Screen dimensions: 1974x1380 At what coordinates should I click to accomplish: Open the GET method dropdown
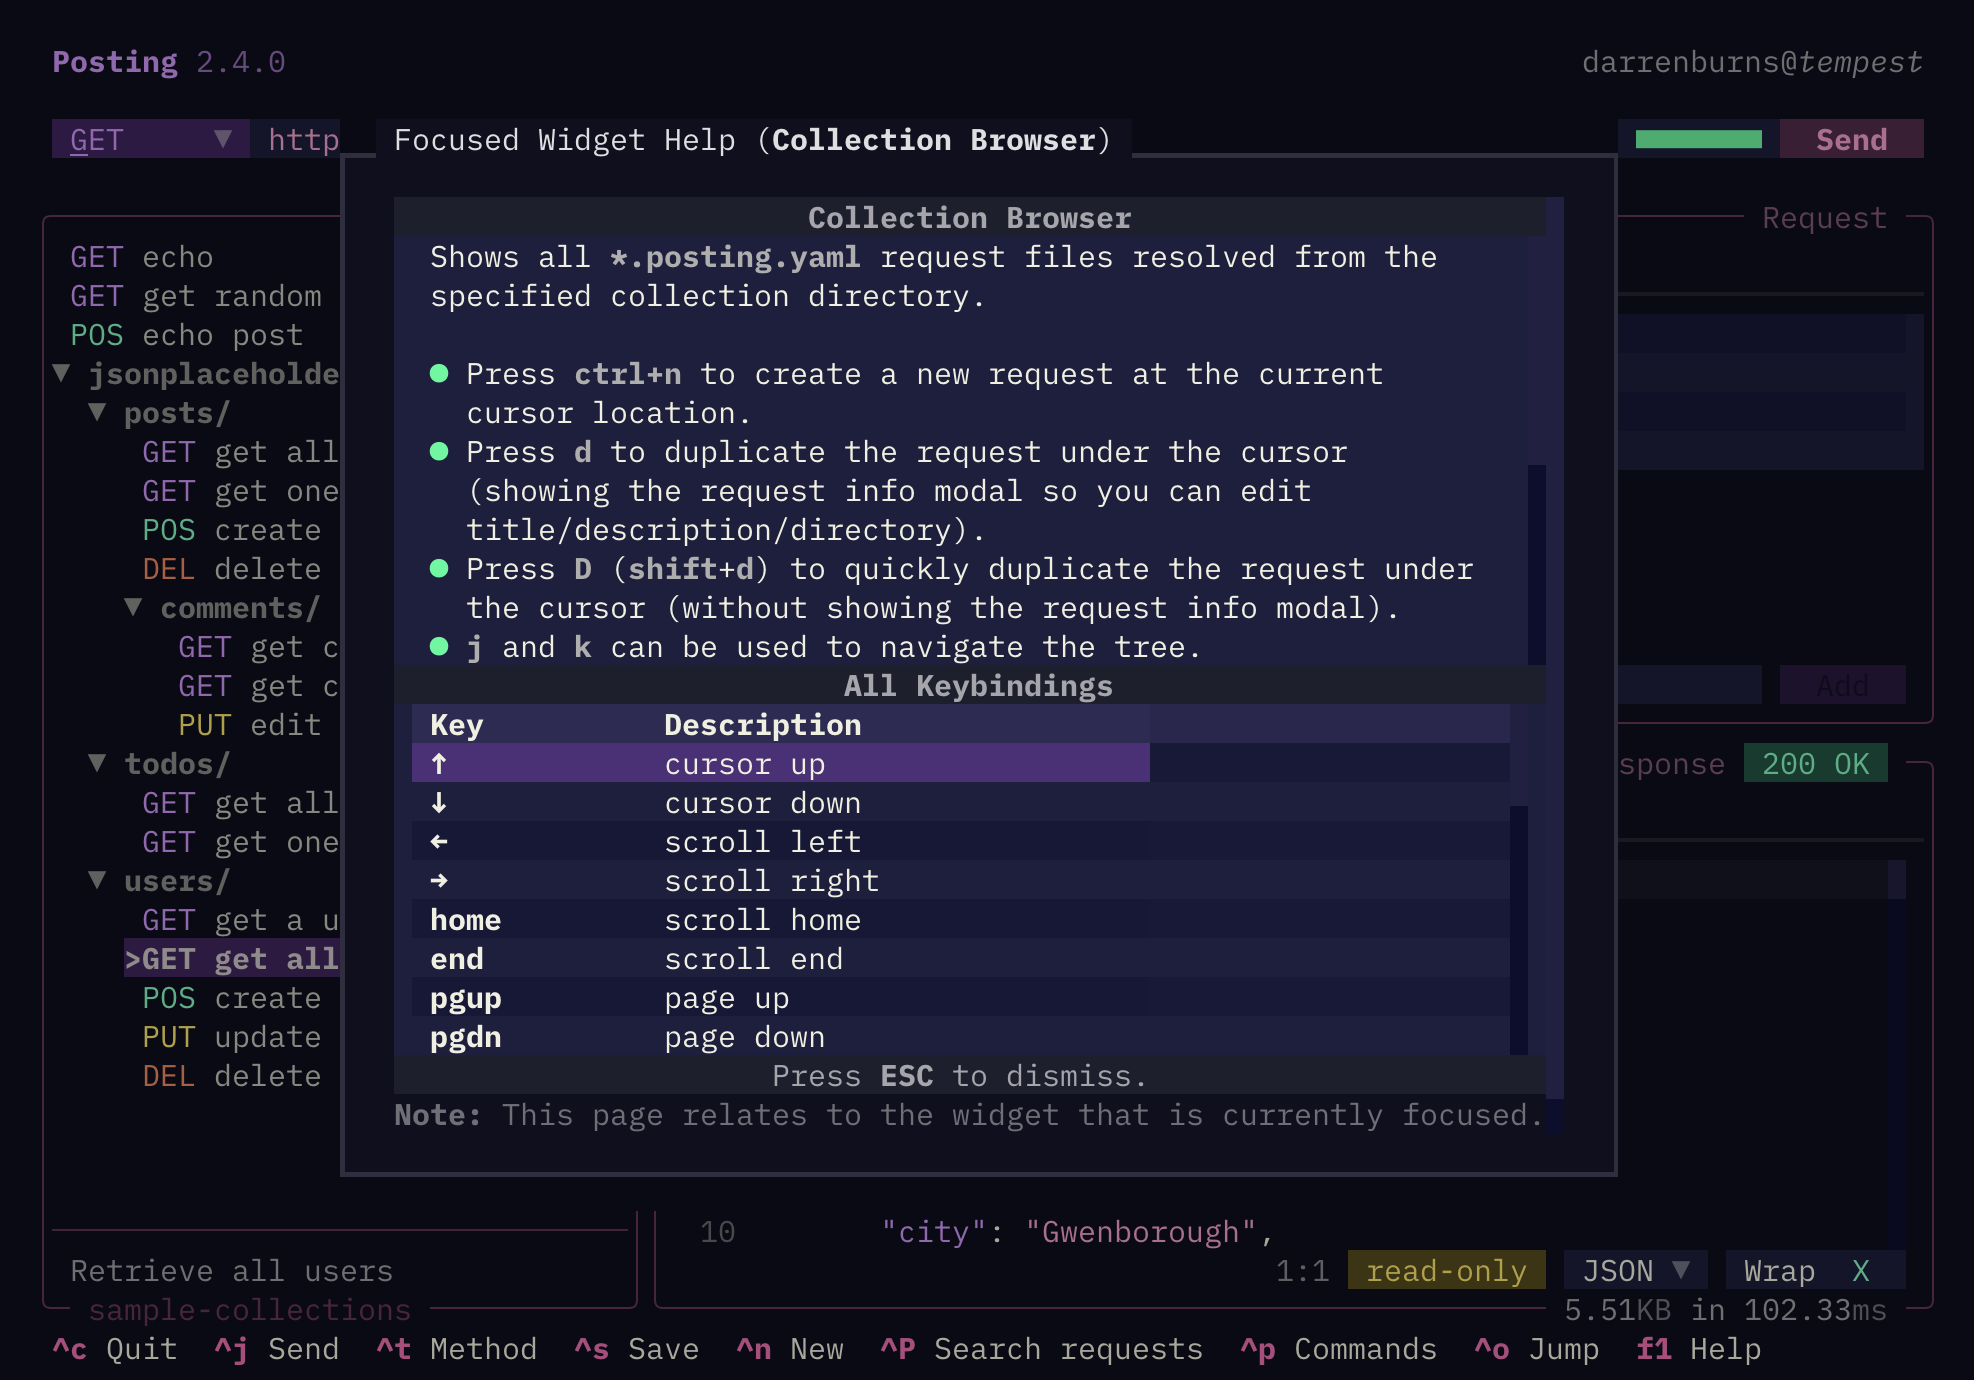pos(150,140)
